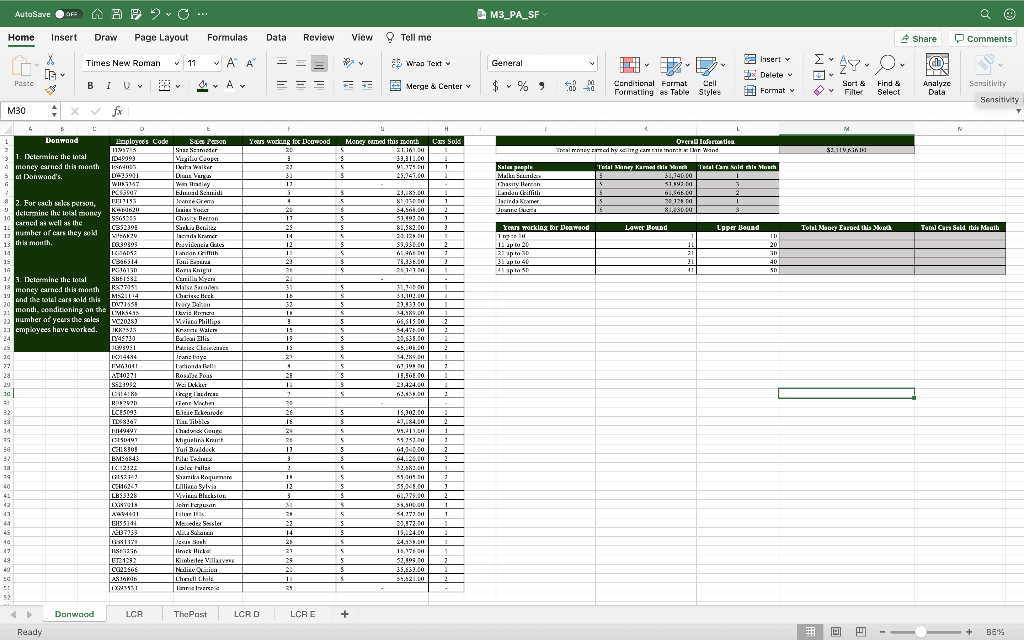Switch to the Formulas ribbon tab
The image size is (1024, 640).
[x=227, y=35]
